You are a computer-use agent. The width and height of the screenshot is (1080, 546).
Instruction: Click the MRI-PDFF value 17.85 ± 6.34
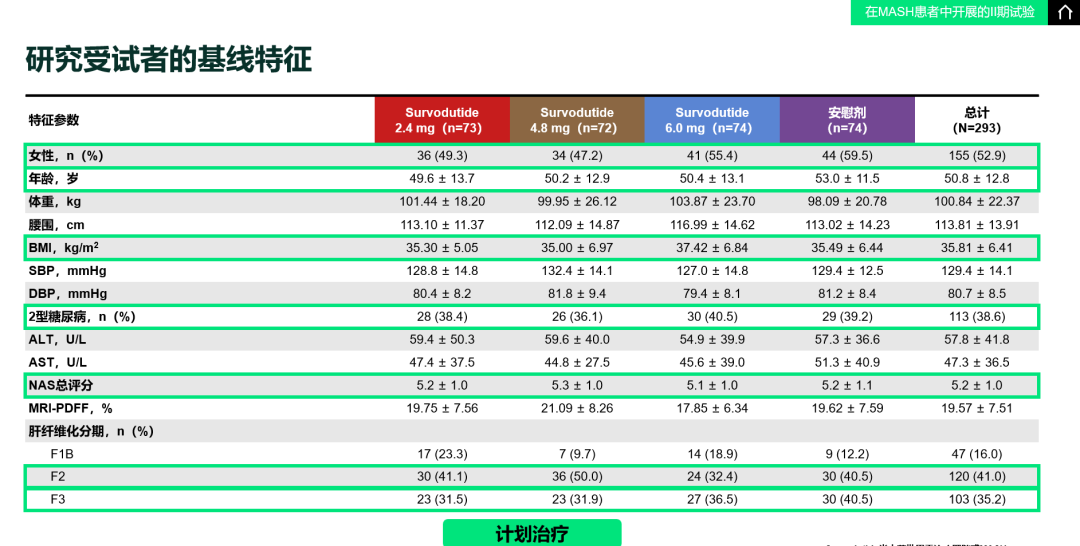pos(712,408)
